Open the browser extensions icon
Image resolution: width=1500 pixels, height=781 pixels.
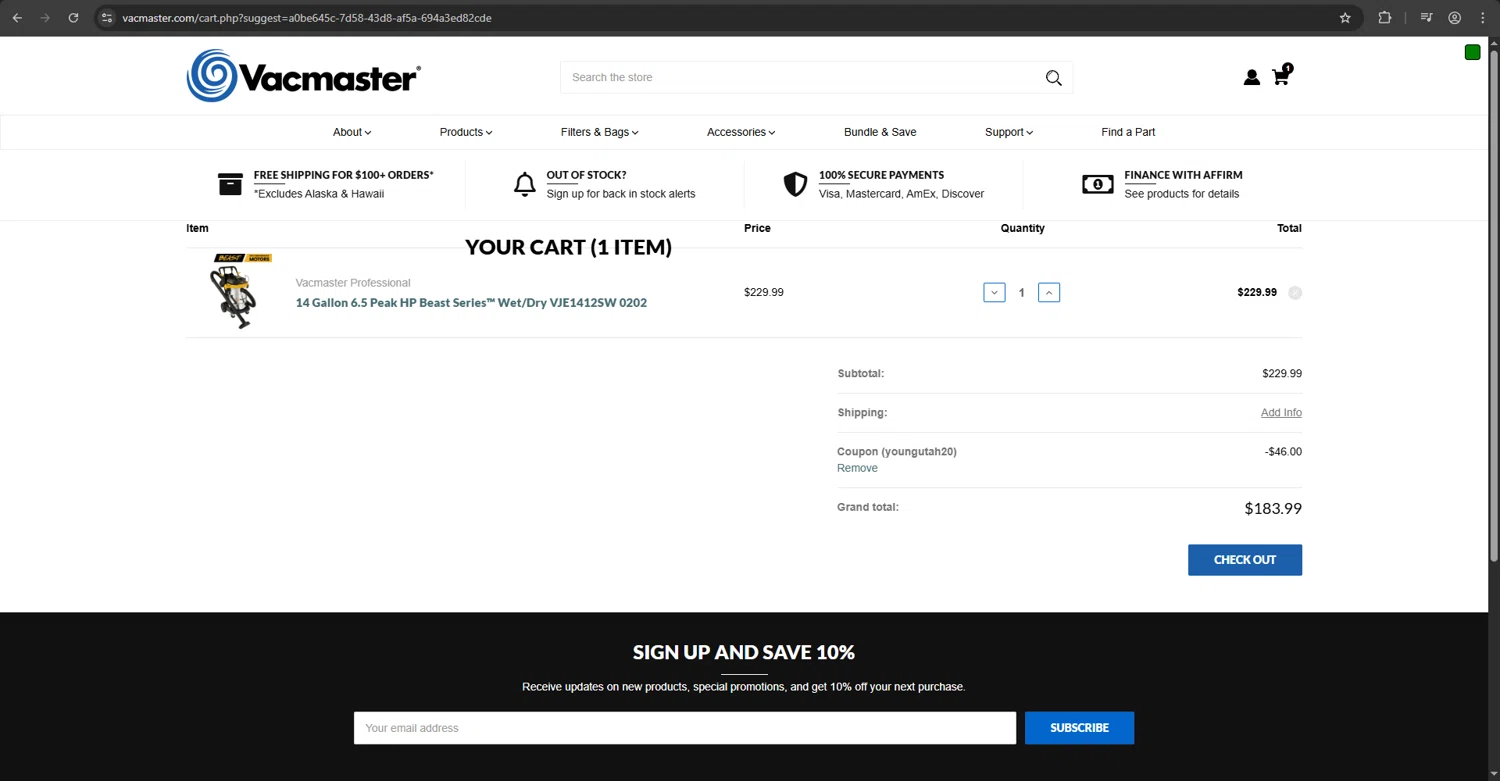[1384, 18]
